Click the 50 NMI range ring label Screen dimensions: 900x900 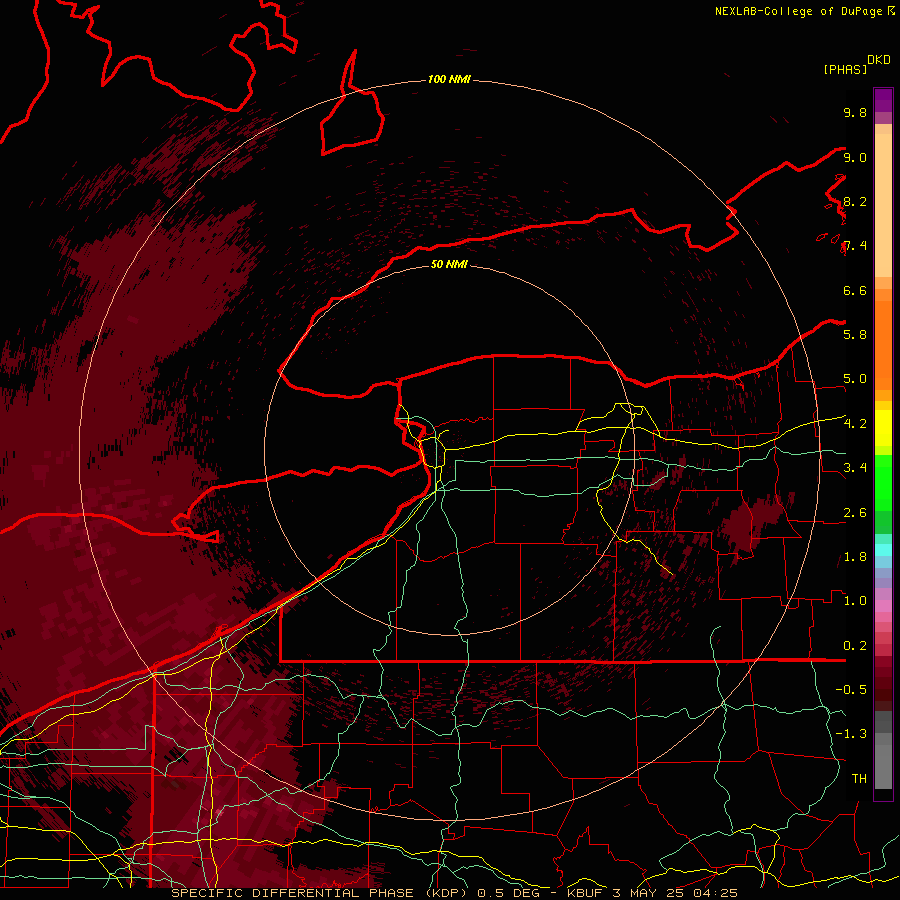[x=449, y=264]
